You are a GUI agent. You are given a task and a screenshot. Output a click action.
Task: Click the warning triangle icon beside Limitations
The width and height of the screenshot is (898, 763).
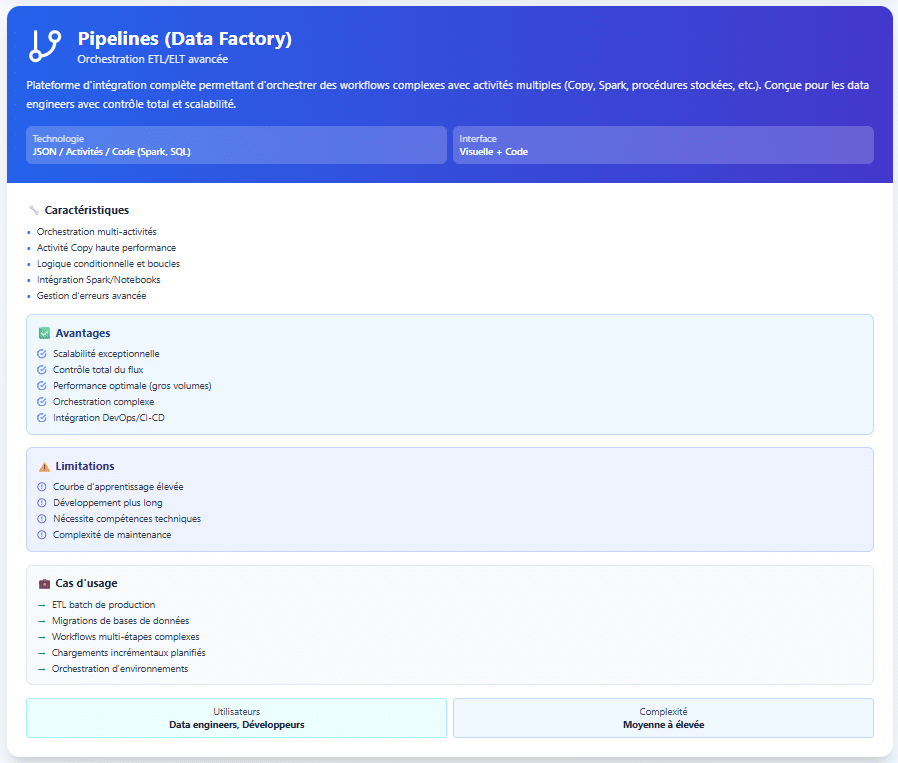coord(44,466)
